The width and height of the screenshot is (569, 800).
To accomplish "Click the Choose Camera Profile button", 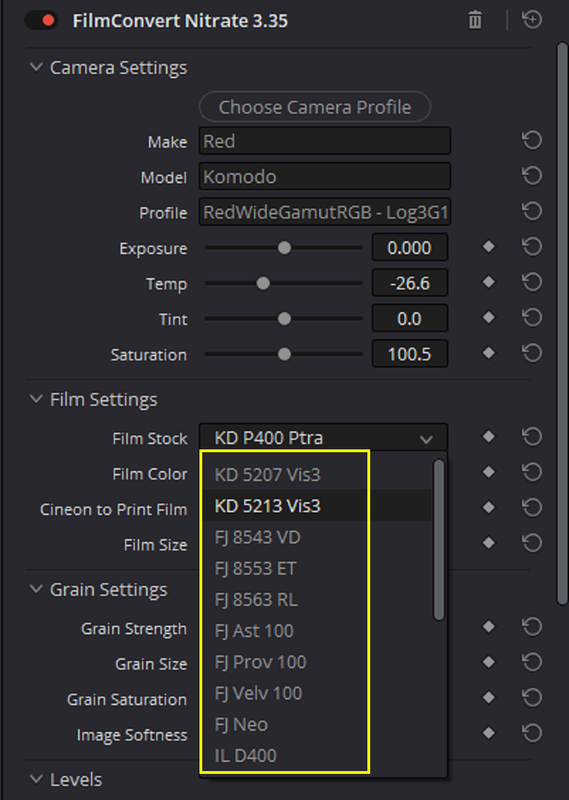I will (315, 107).
